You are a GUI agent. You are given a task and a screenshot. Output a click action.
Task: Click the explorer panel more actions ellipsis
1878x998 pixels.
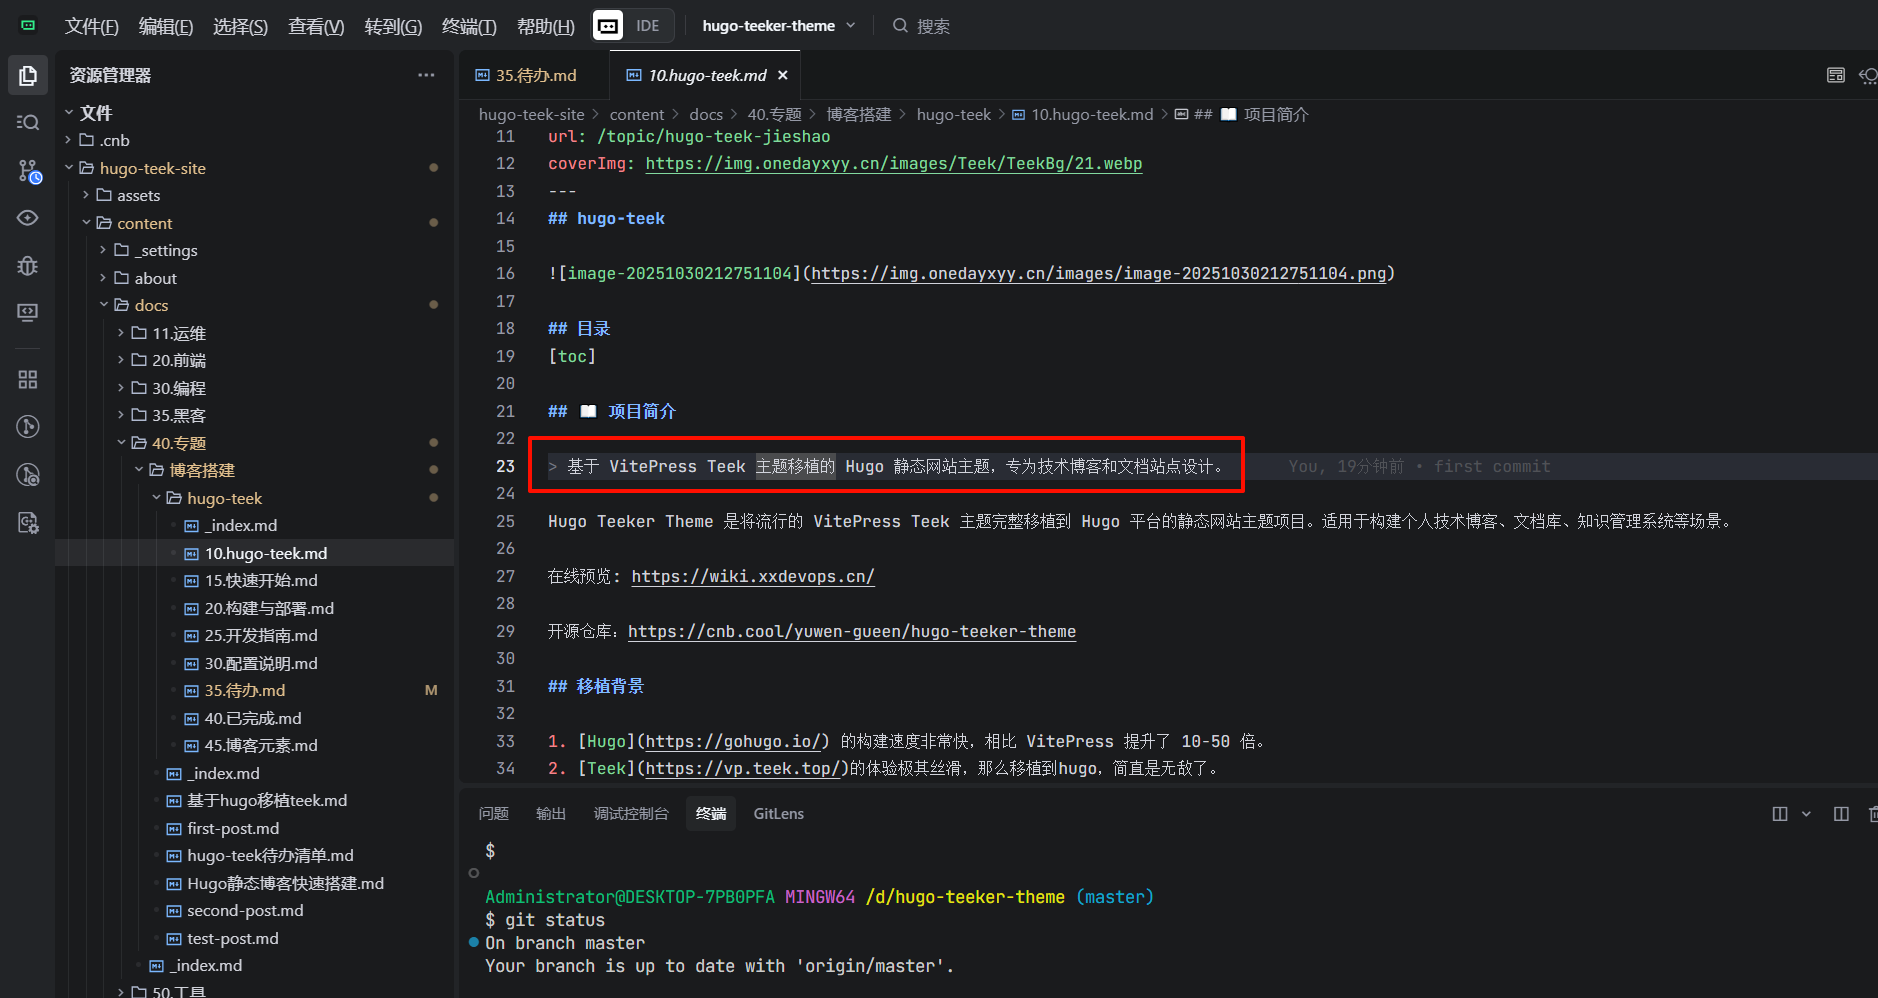point(426,76)
